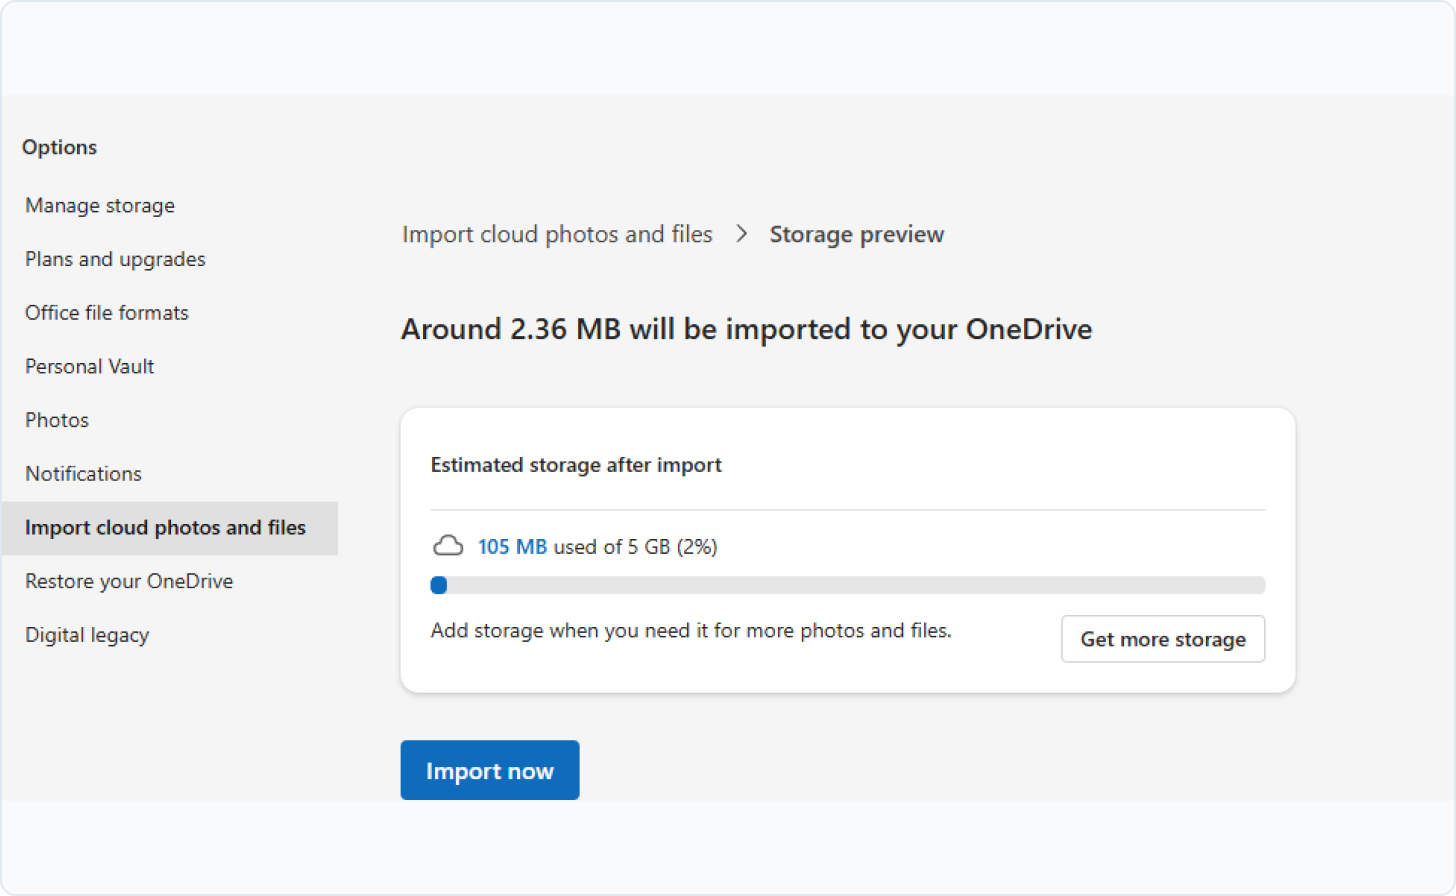
Task: Click 'used of 5 GB (2%)' text
Action: point(636,547)
